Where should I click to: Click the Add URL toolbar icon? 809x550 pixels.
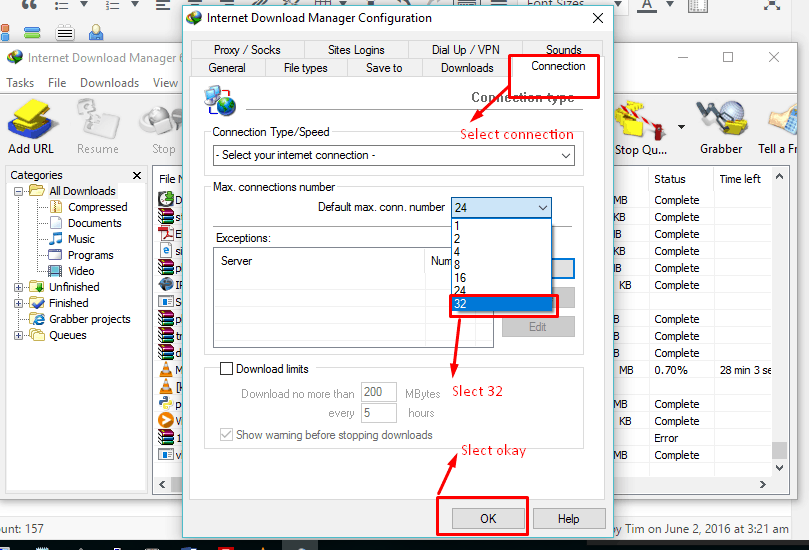[31, 125]
